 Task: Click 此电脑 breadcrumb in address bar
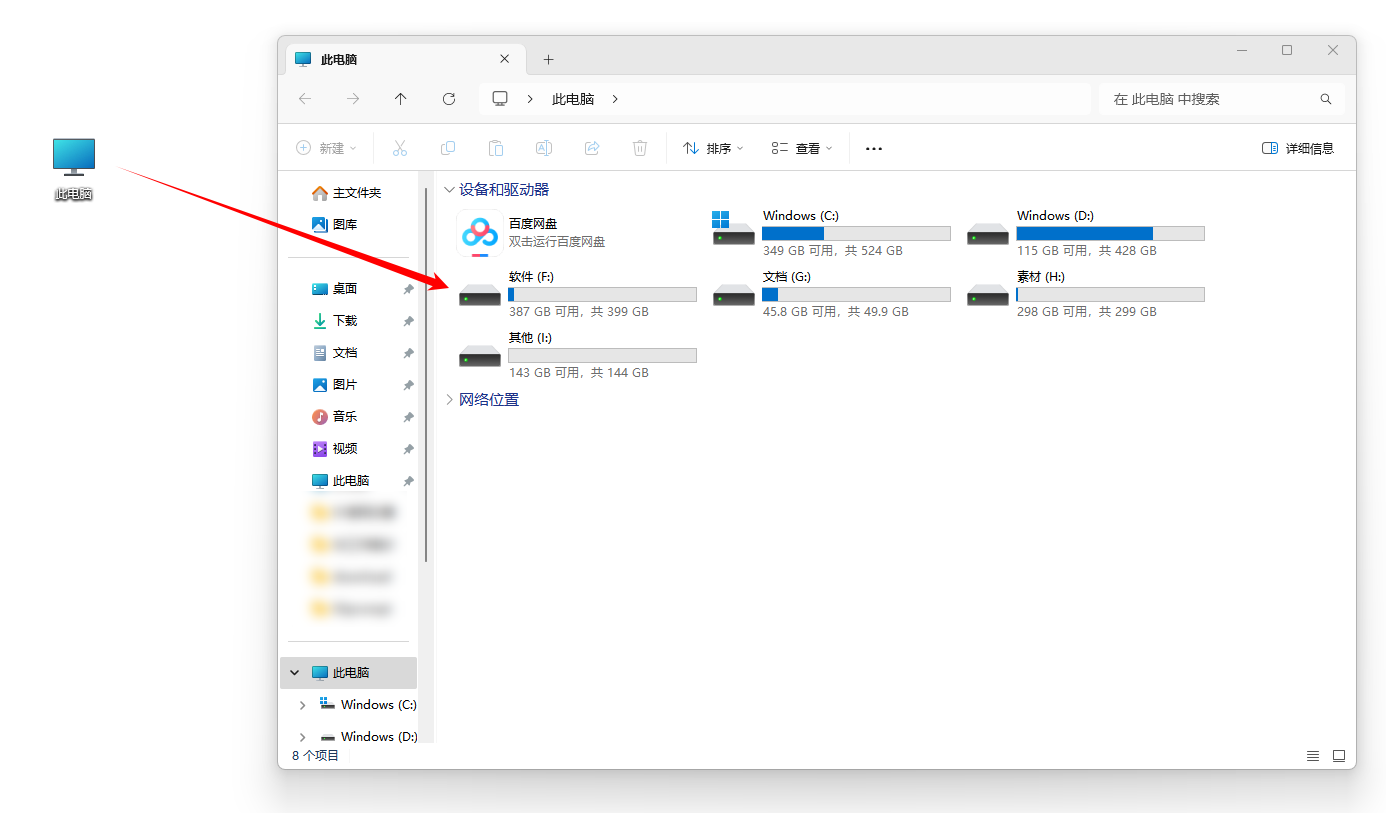point(573,99)
